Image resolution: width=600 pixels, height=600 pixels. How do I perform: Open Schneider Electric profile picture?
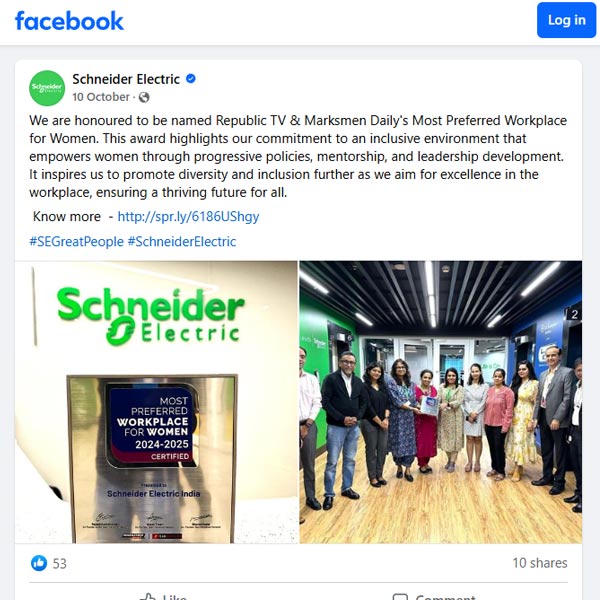[x=47, y=88]
